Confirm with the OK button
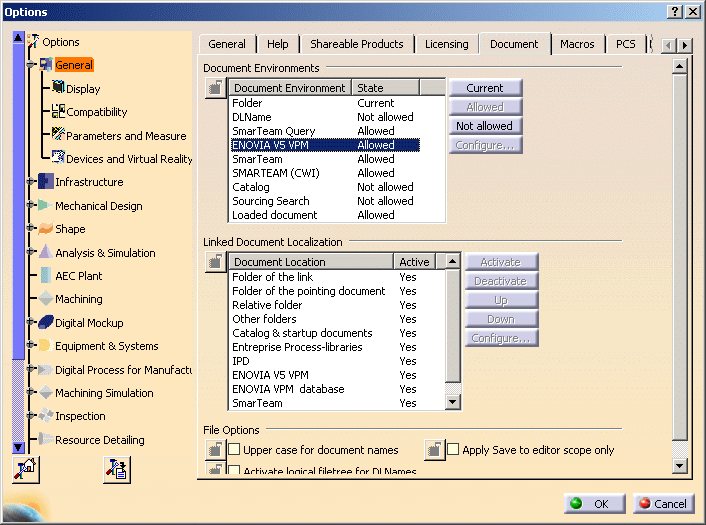 pyautogui.click(x=594, y=503)
